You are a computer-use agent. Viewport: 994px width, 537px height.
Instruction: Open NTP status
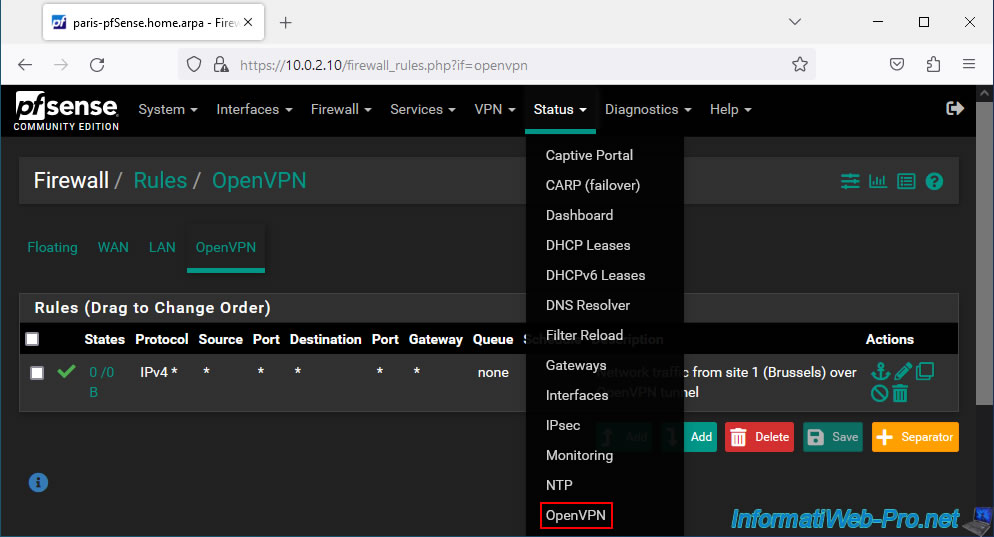(559, 485)
